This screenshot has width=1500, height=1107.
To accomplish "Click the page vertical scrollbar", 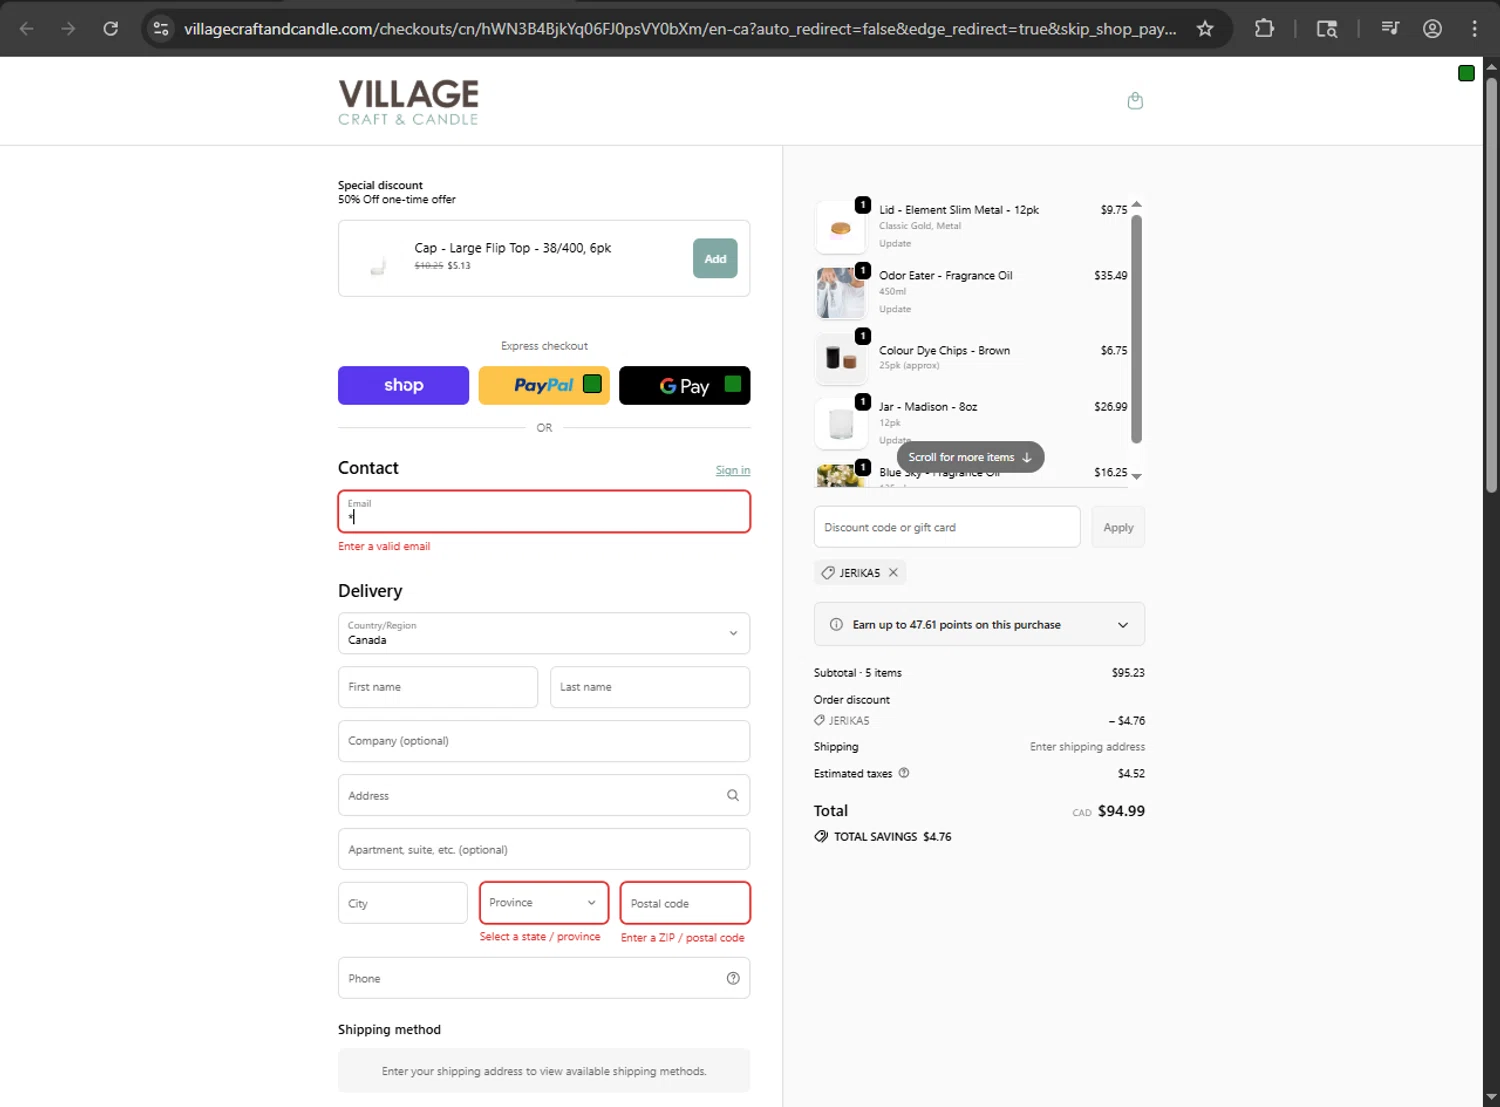I will [x=1491, y=285].
